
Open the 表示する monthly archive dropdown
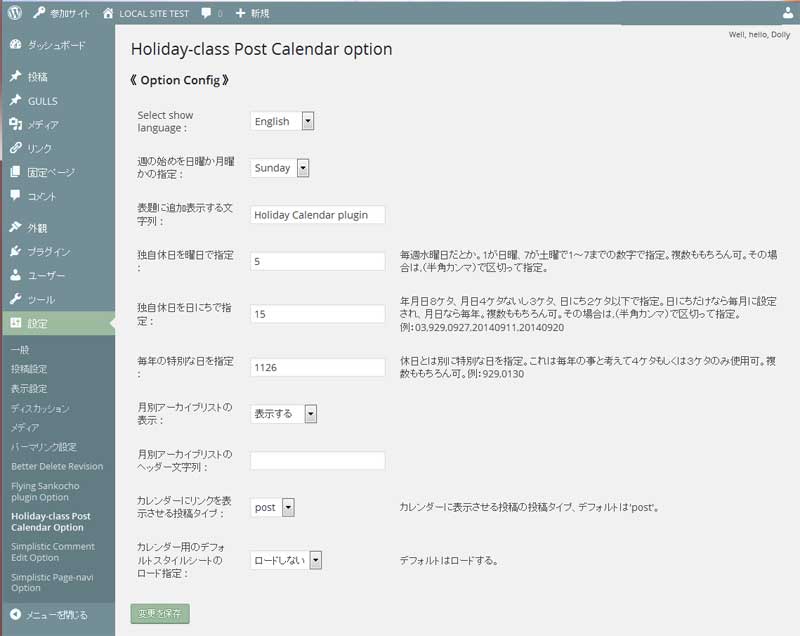[x=284, y=414]
